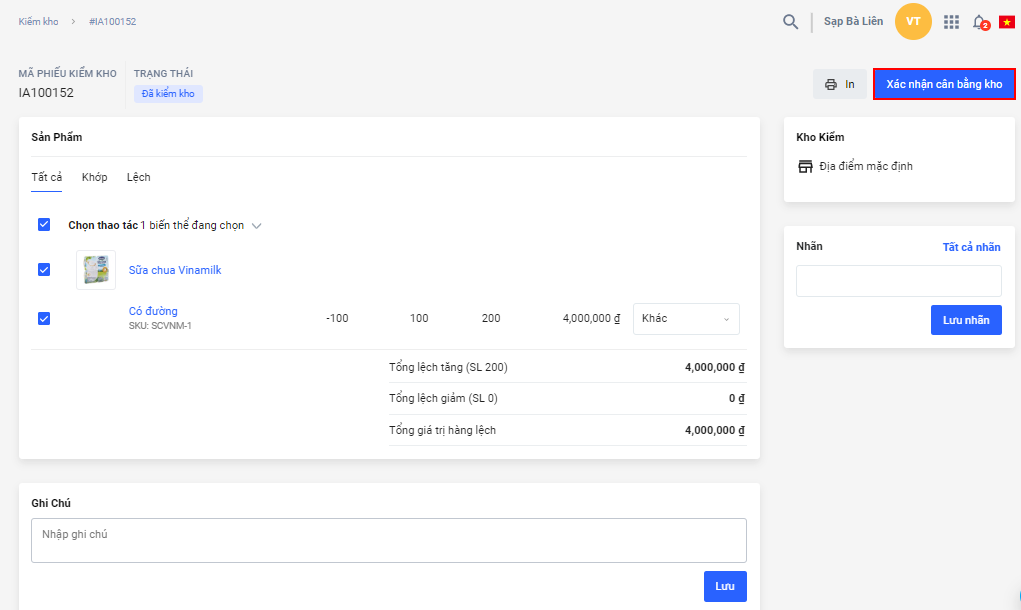Select the Tất cả tab
This screenshot has width=1021, height=610.
click(46, 177)
